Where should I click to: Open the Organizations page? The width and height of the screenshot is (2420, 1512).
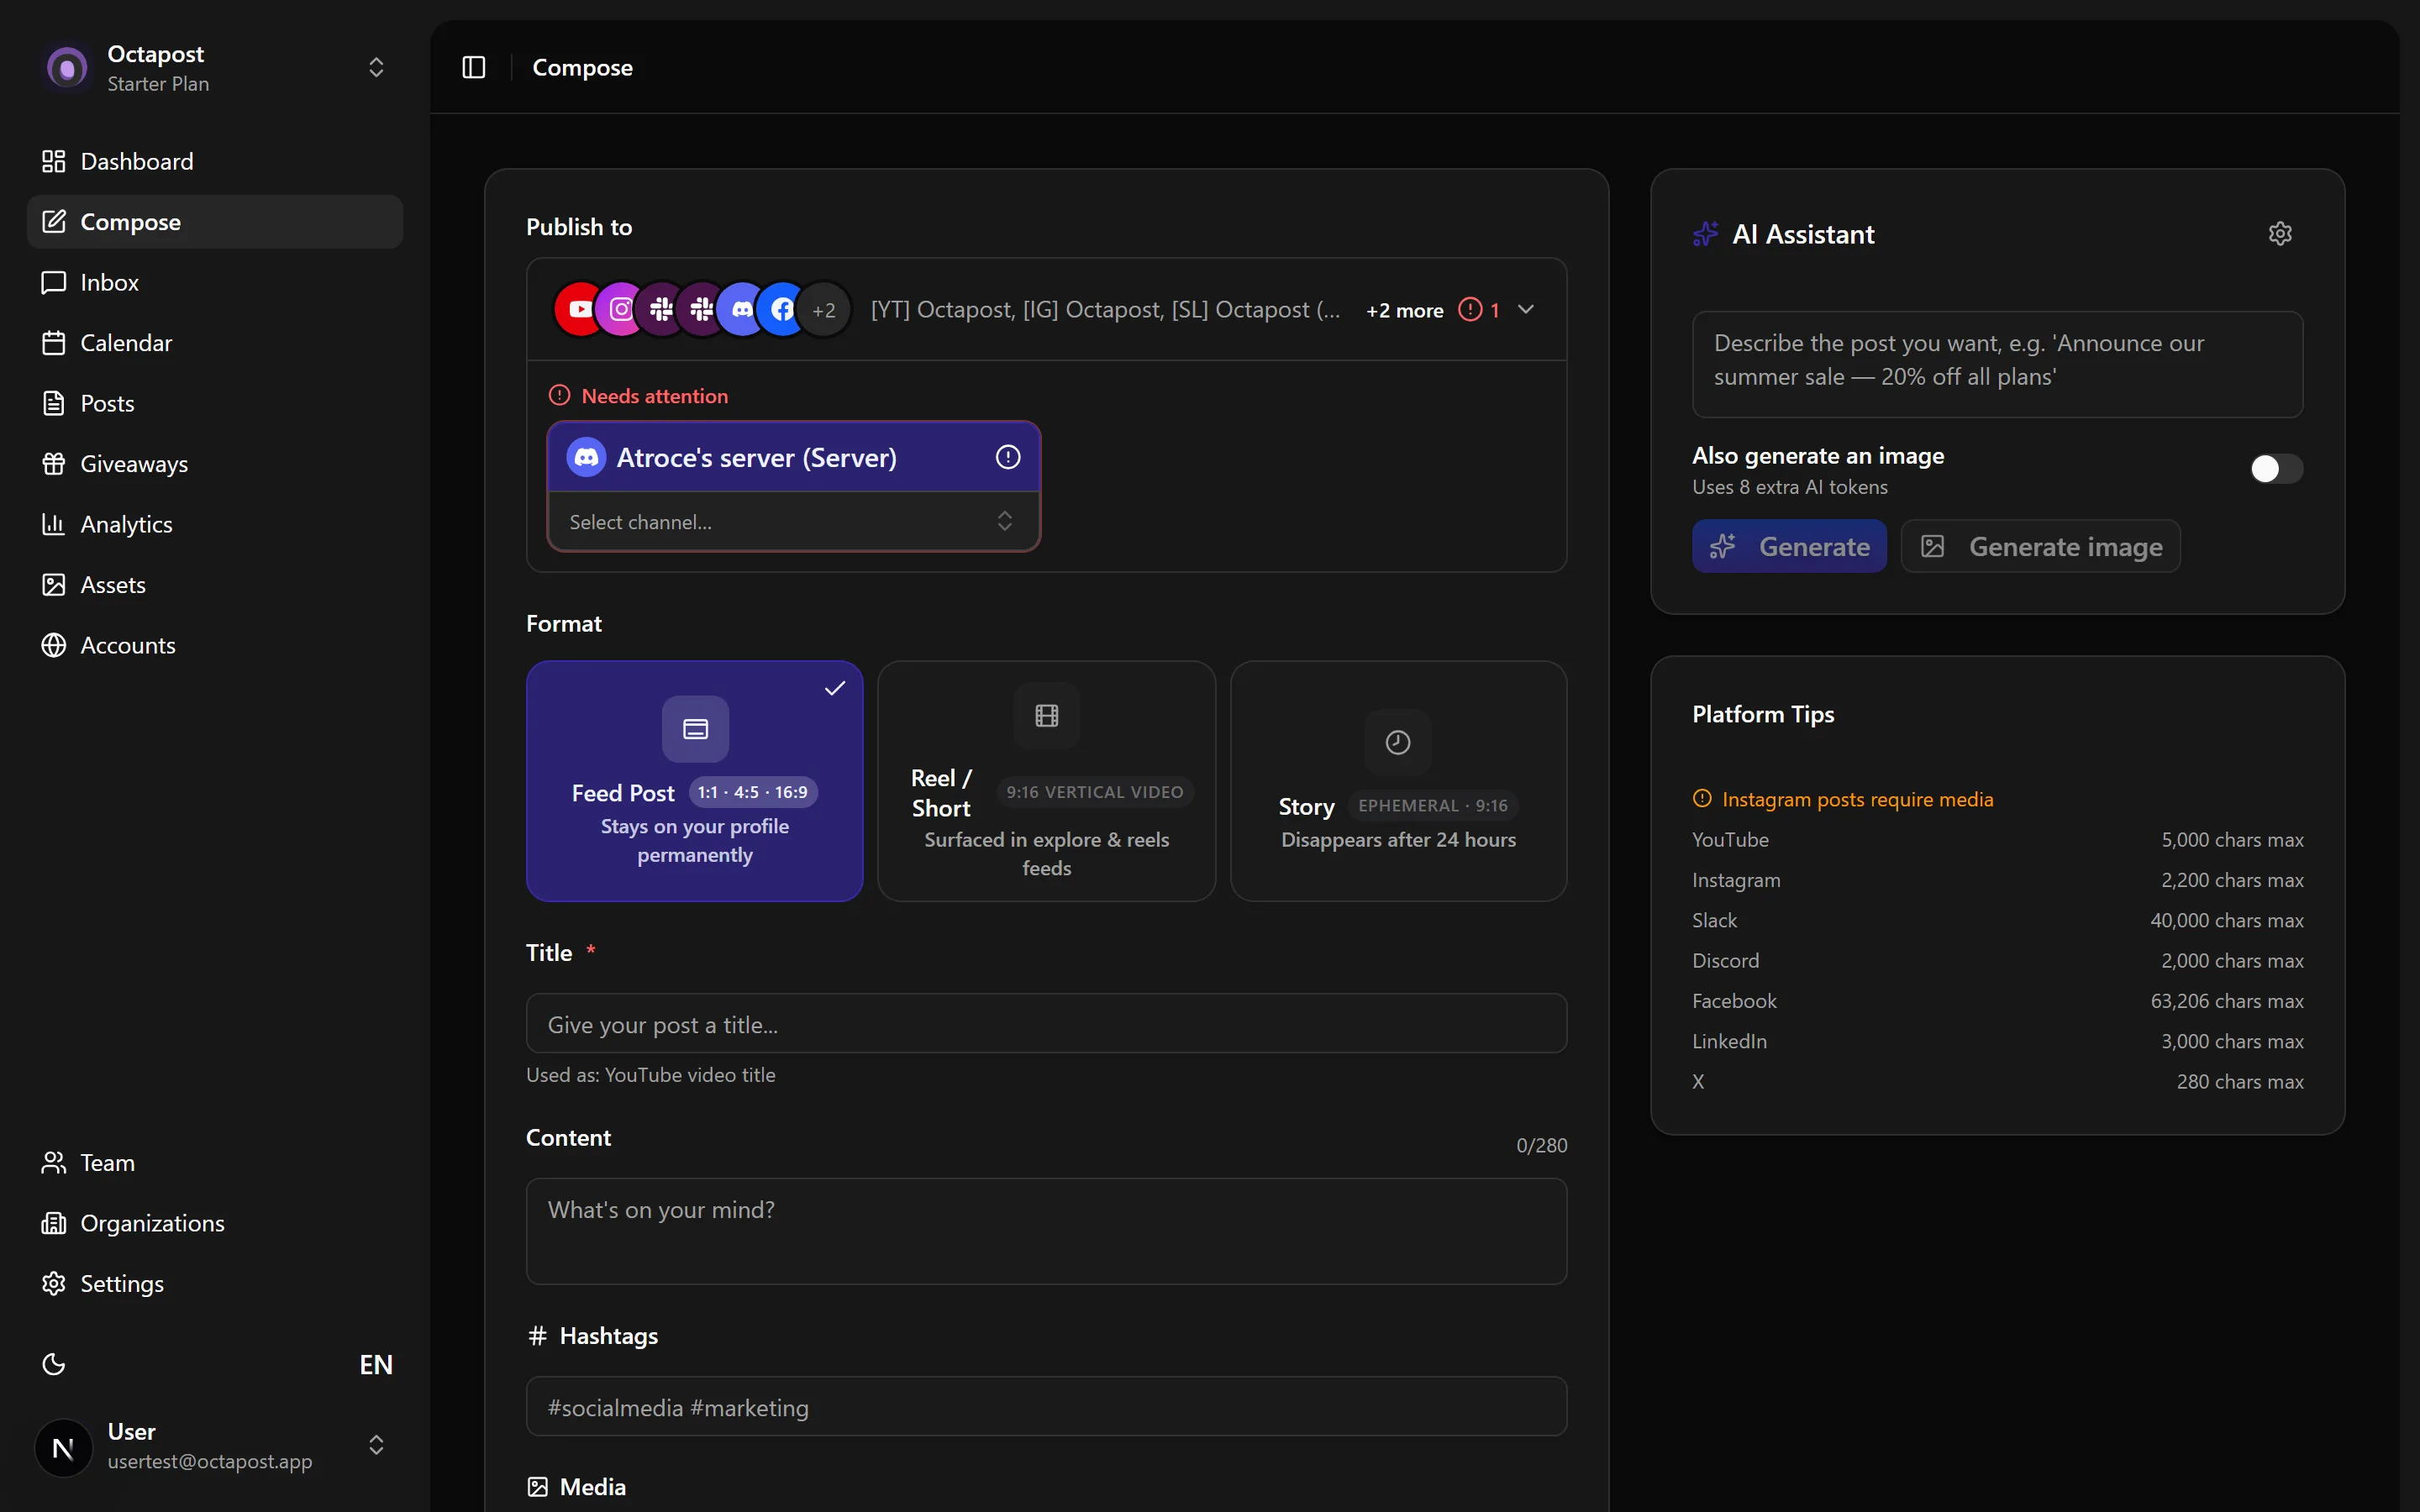click(215, 1223)
